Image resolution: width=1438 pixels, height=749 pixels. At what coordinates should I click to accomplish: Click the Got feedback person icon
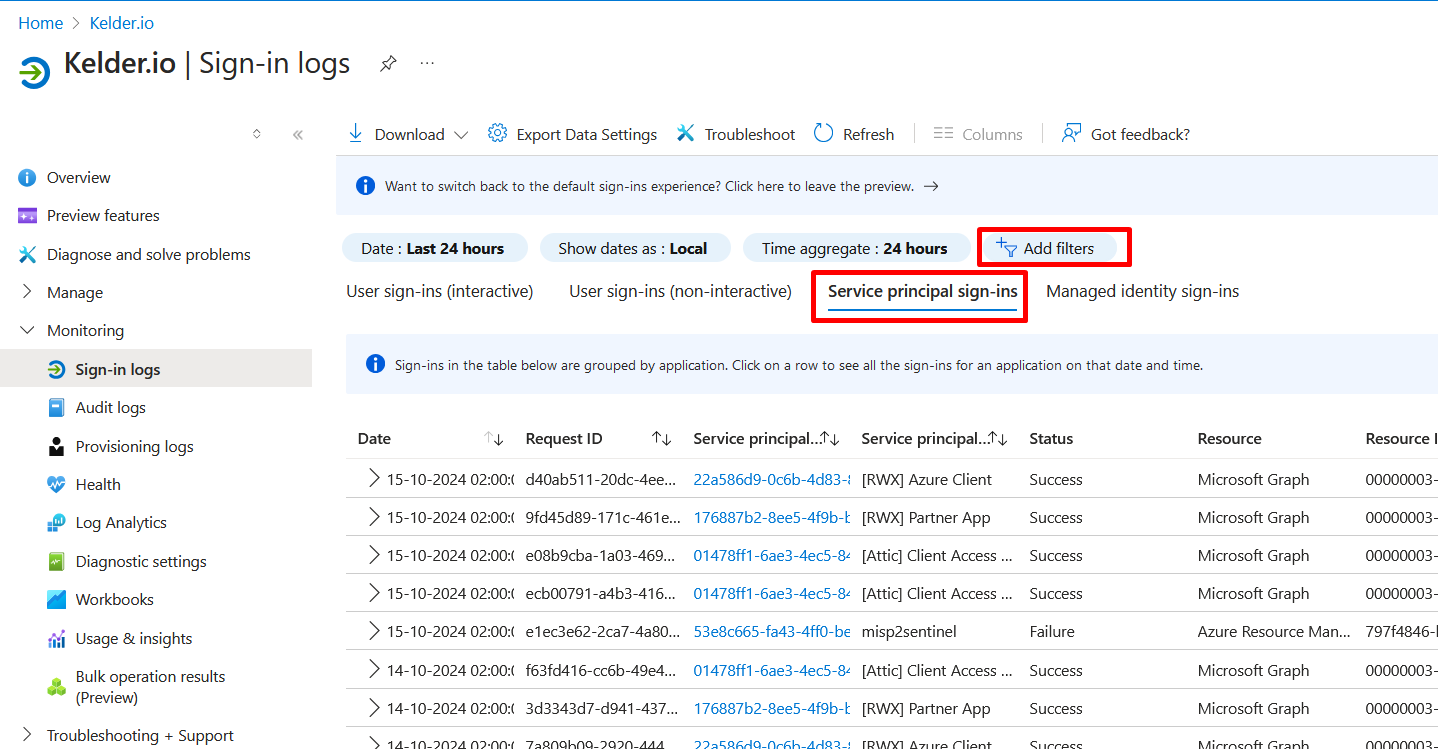[x=1071, y=133]
